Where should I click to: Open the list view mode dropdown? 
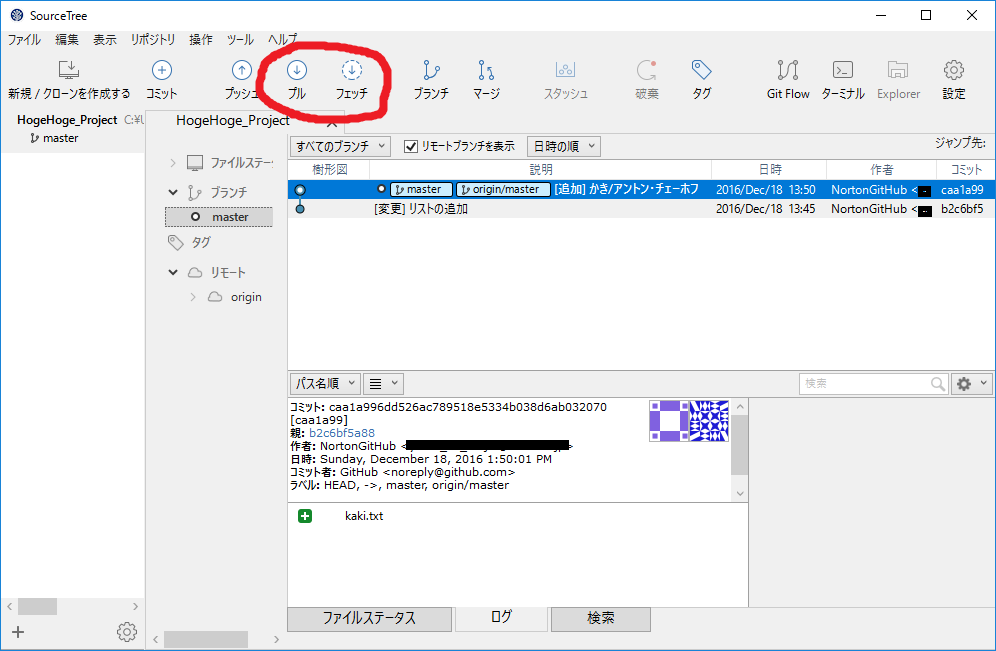coord(383,384)
